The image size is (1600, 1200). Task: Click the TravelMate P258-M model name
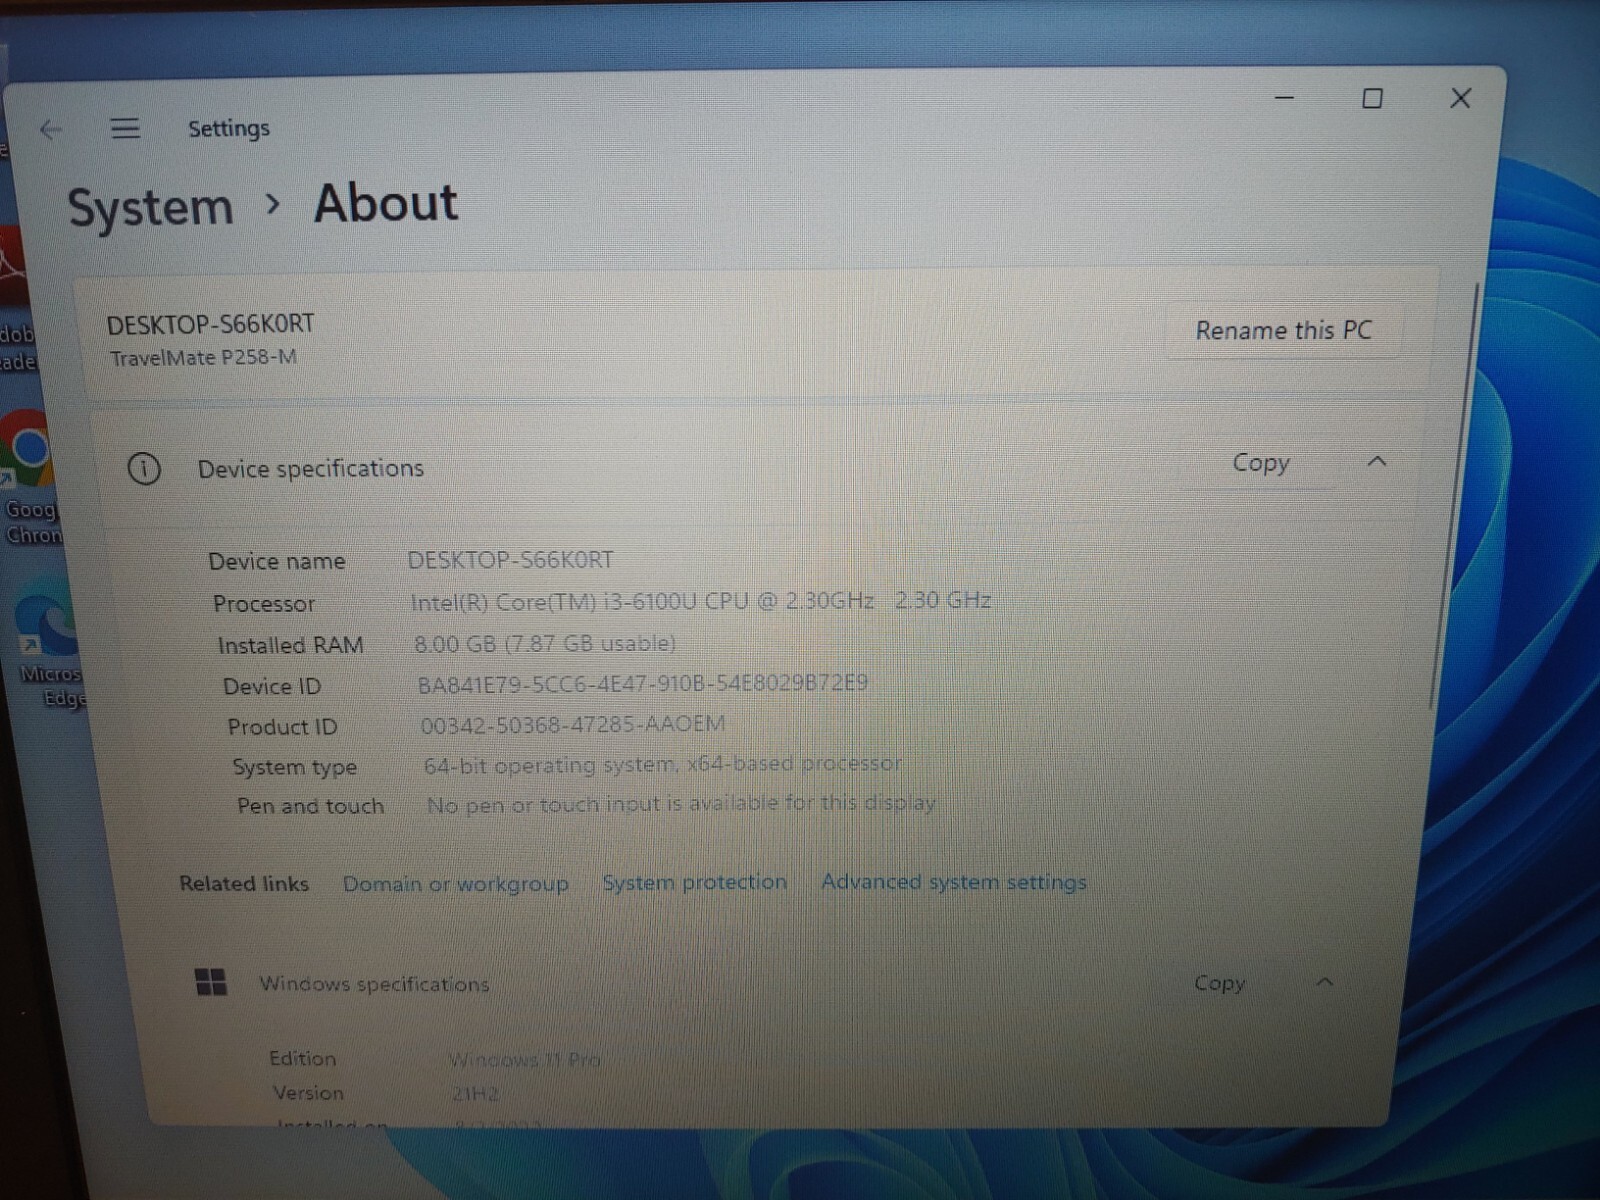203,358
